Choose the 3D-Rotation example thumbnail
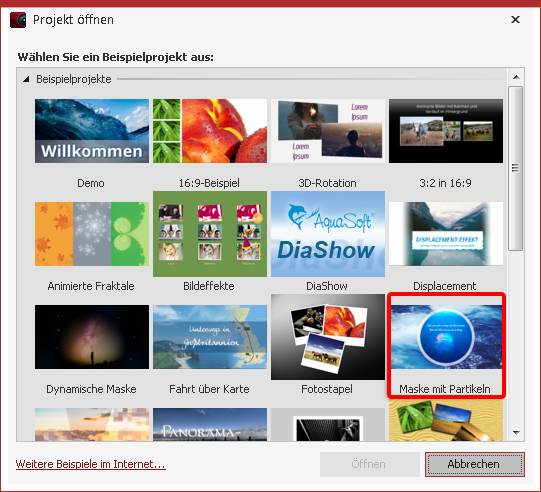541x492 pixels. pos(328,131)
